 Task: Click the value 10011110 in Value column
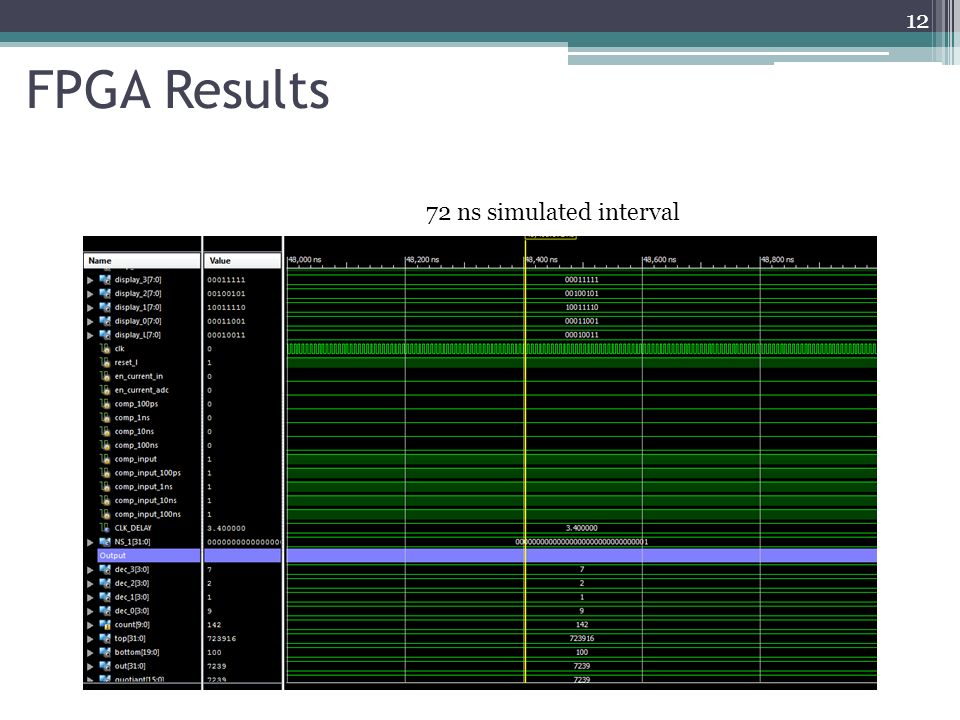coord(227,307)
